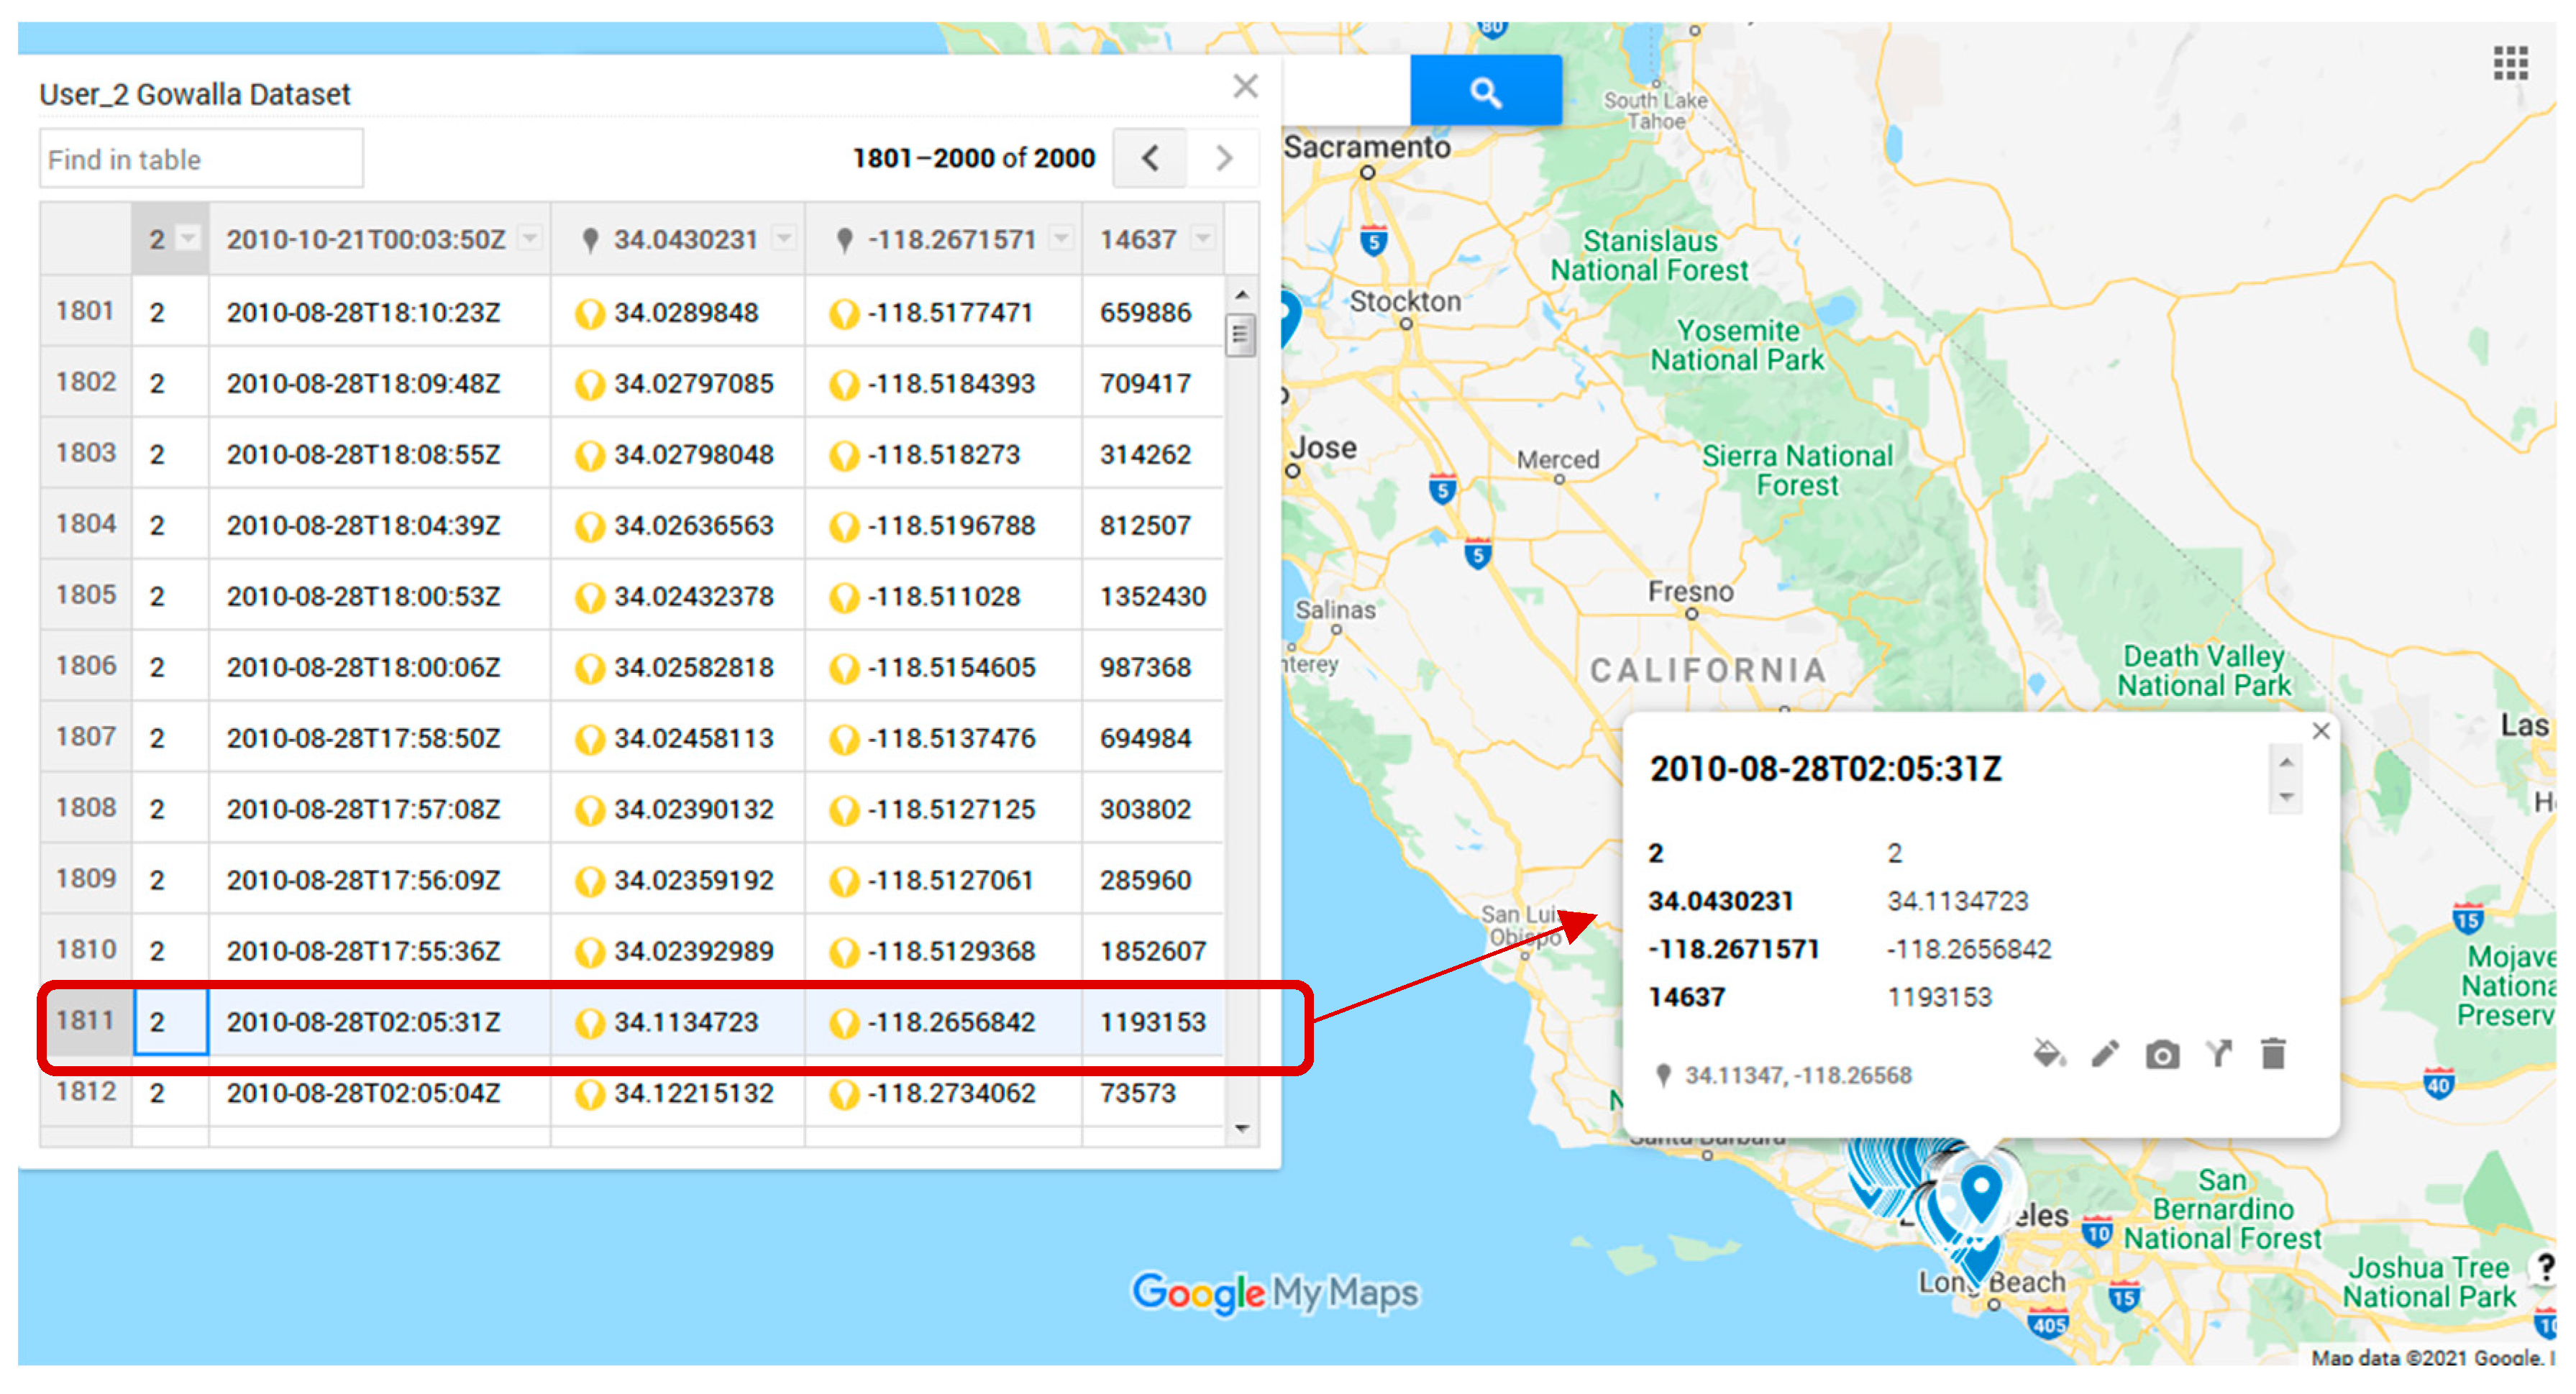This screenshot has width=2576, height=1394.
Task: Click yellow marker icon beside -118.2656842 in row 1811
Action: click(x=844, y=1023)
